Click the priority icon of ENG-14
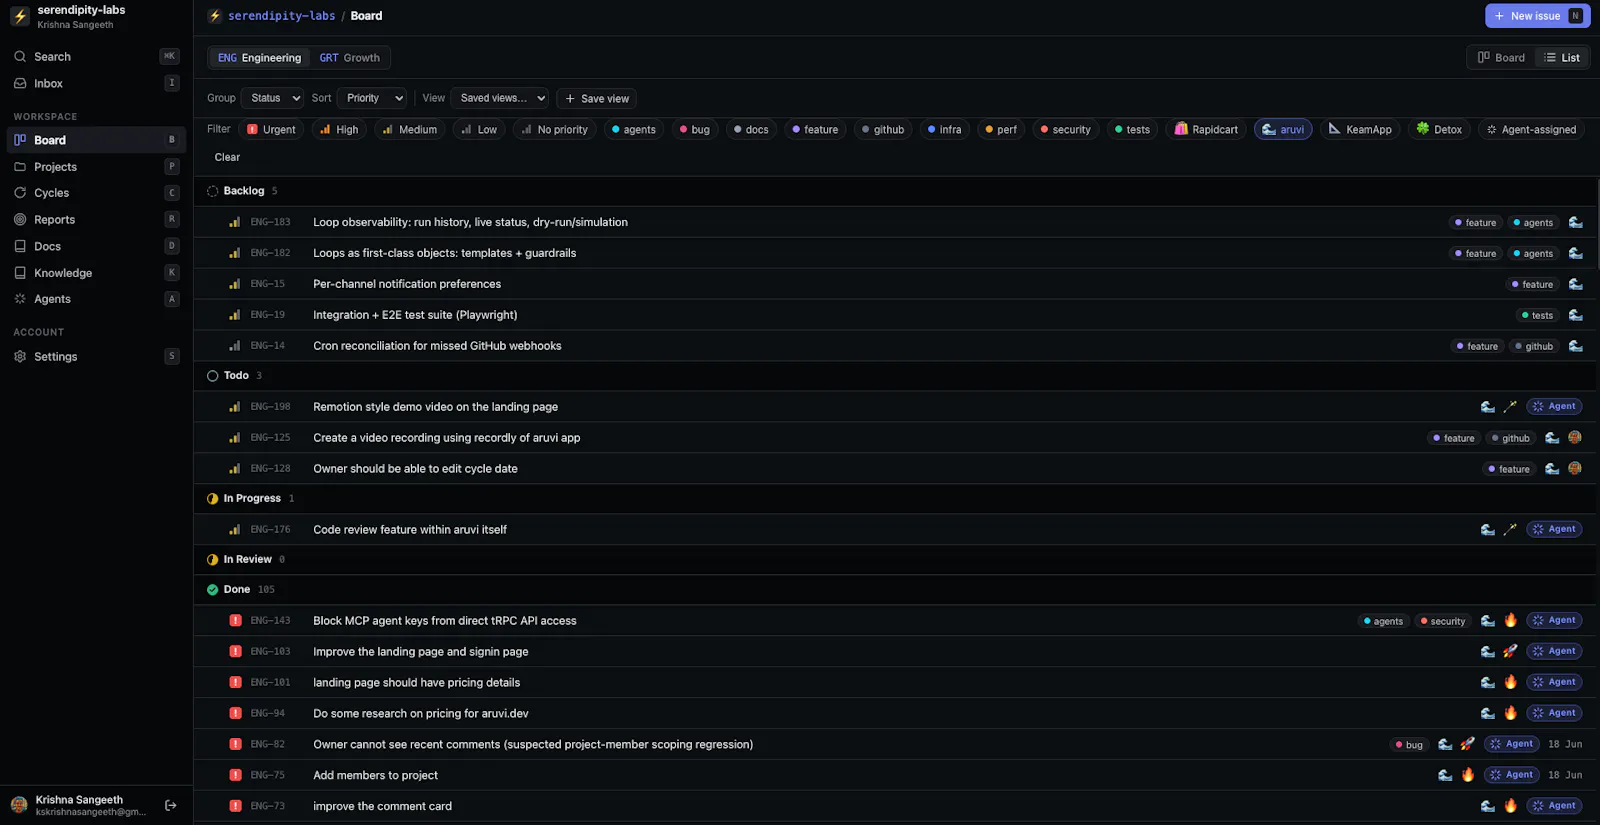The height and width of the screenshot is (825, 1600). coord(235,346)
